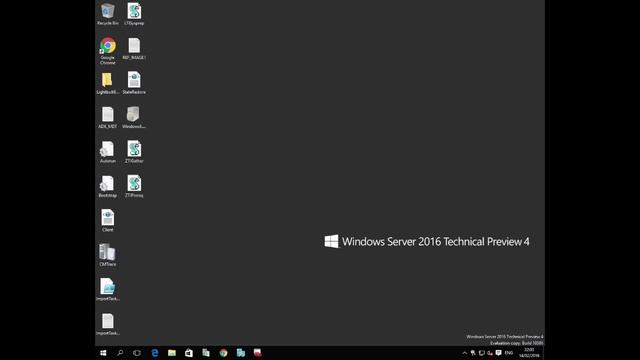This screenshot has height=360, width=640.
Task: Select the Bootstrap settings file icon
Action: click(x=108, y=187)
